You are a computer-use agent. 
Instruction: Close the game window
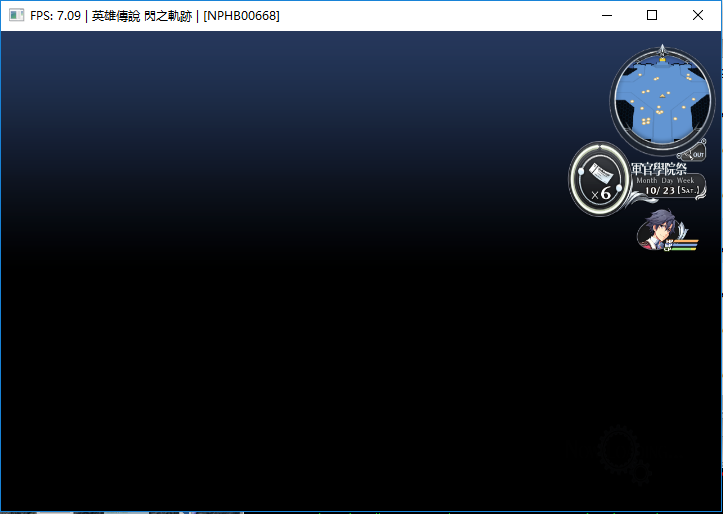tap(698, 15)
